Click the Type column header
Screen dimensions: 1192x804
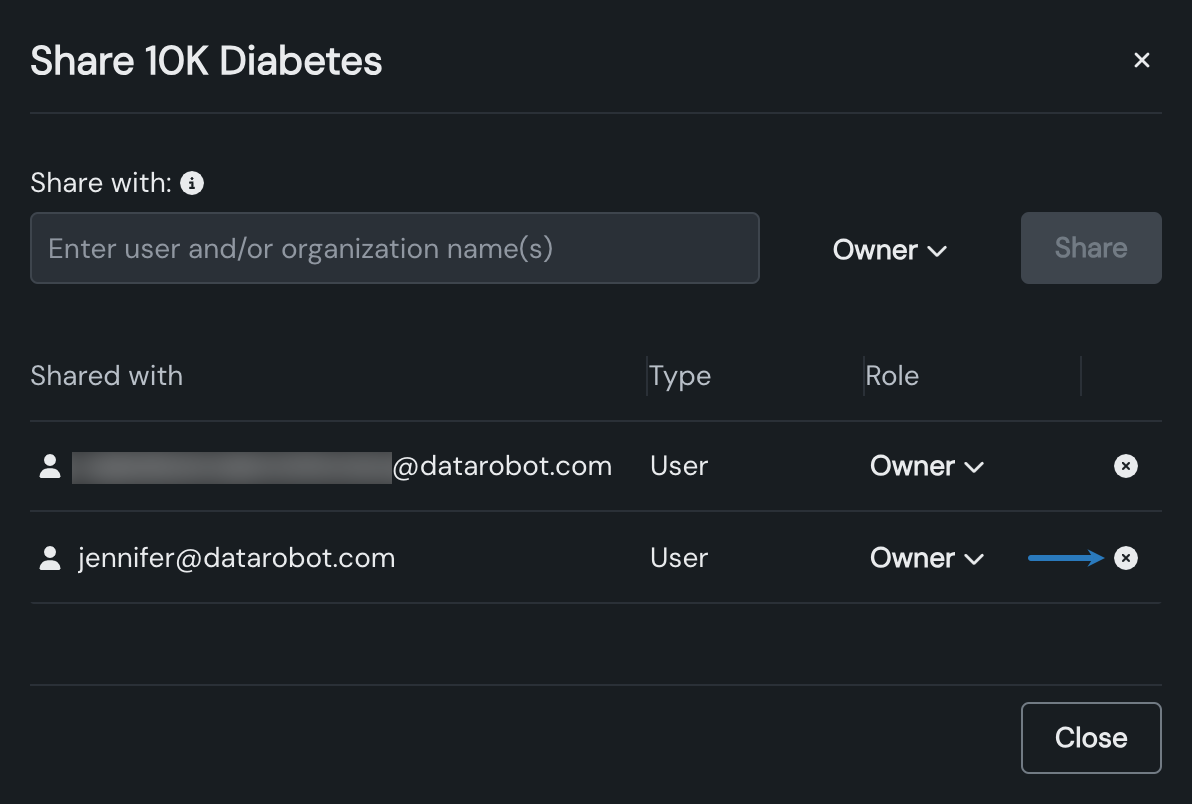click(680, 376)
